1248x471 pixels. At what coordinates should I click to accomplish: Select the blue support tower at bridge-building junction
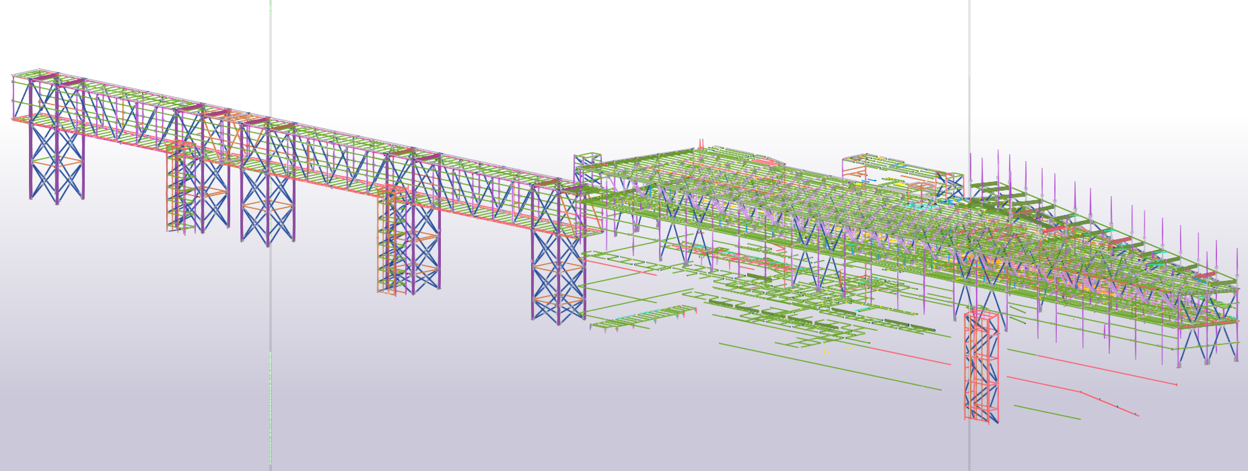(557, 260)
